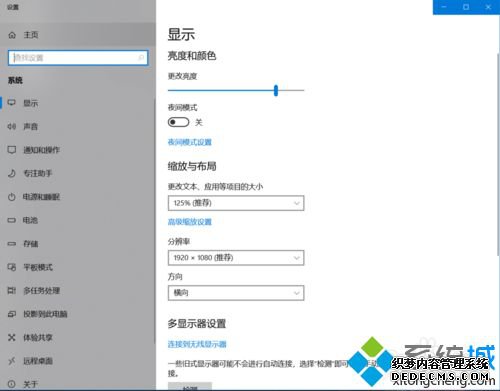Click the power icon for 电源和睡眠
The height and width of the screenshot is (391, 500).
12,197
